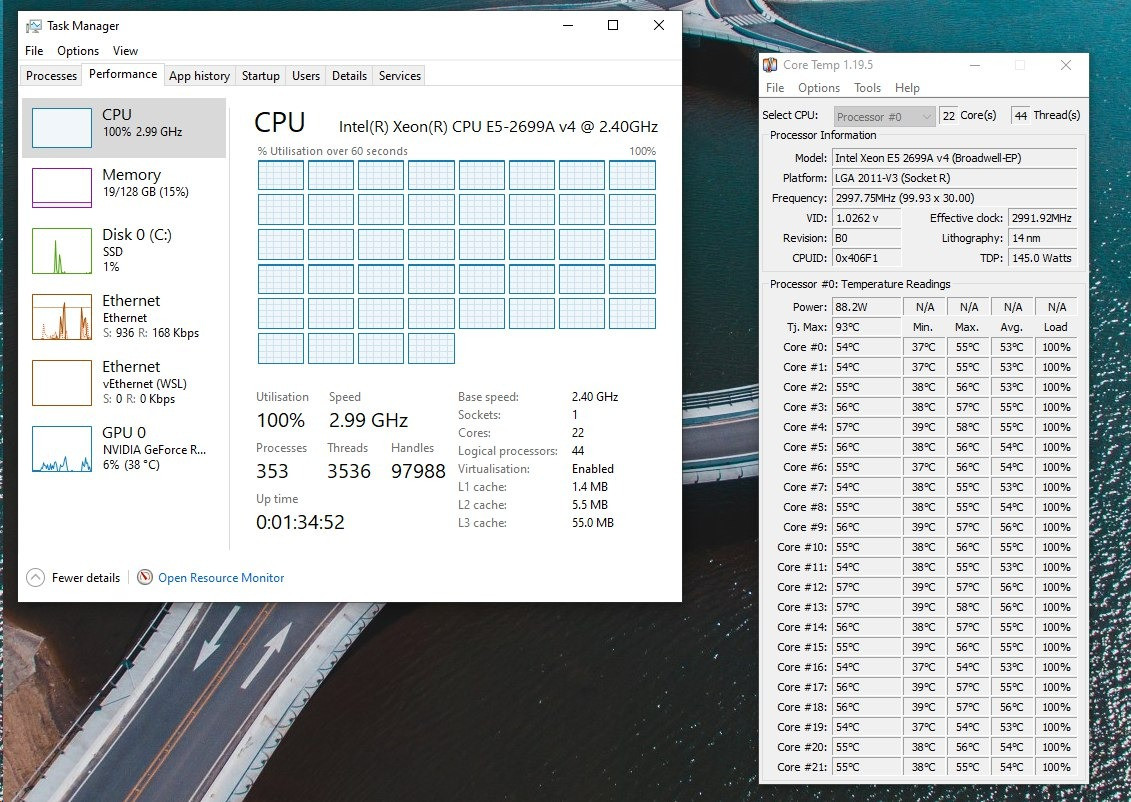Click the Task Manager title bar icon
This screenshot has width=1131, height=802.
pos(34,26)
